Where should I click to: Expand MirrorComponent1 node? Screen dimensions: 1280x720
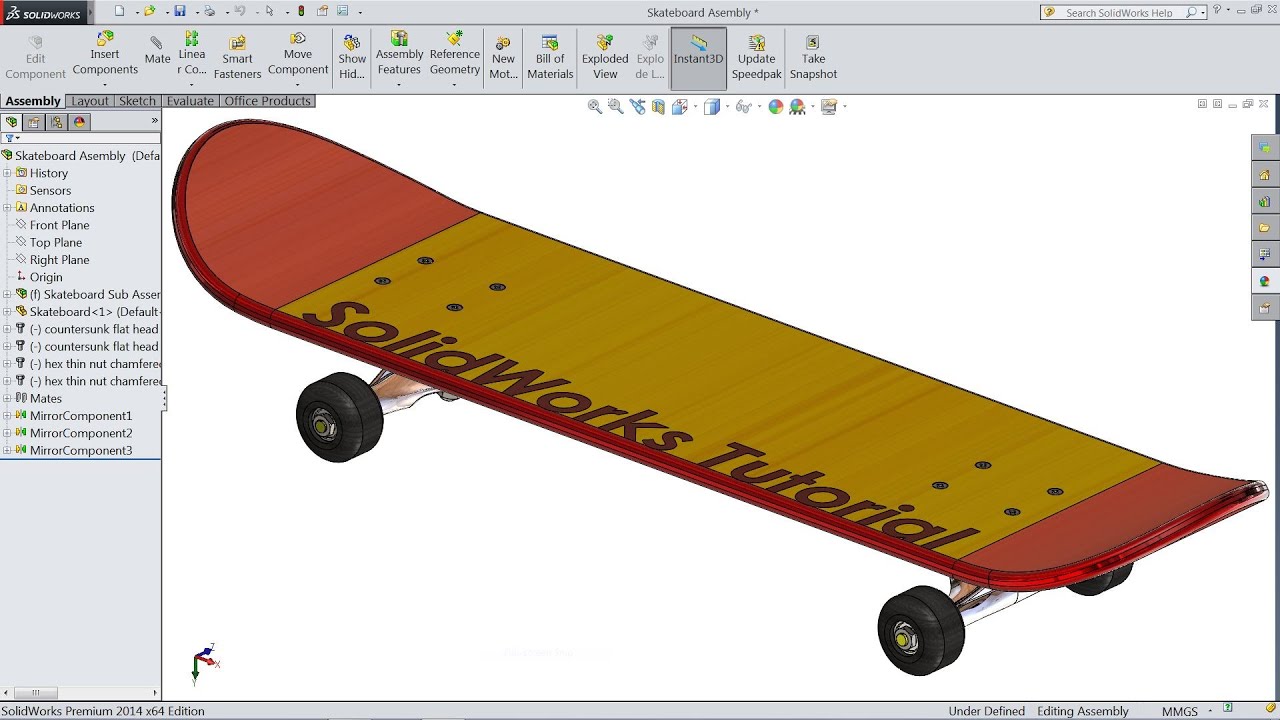(7, 415)
